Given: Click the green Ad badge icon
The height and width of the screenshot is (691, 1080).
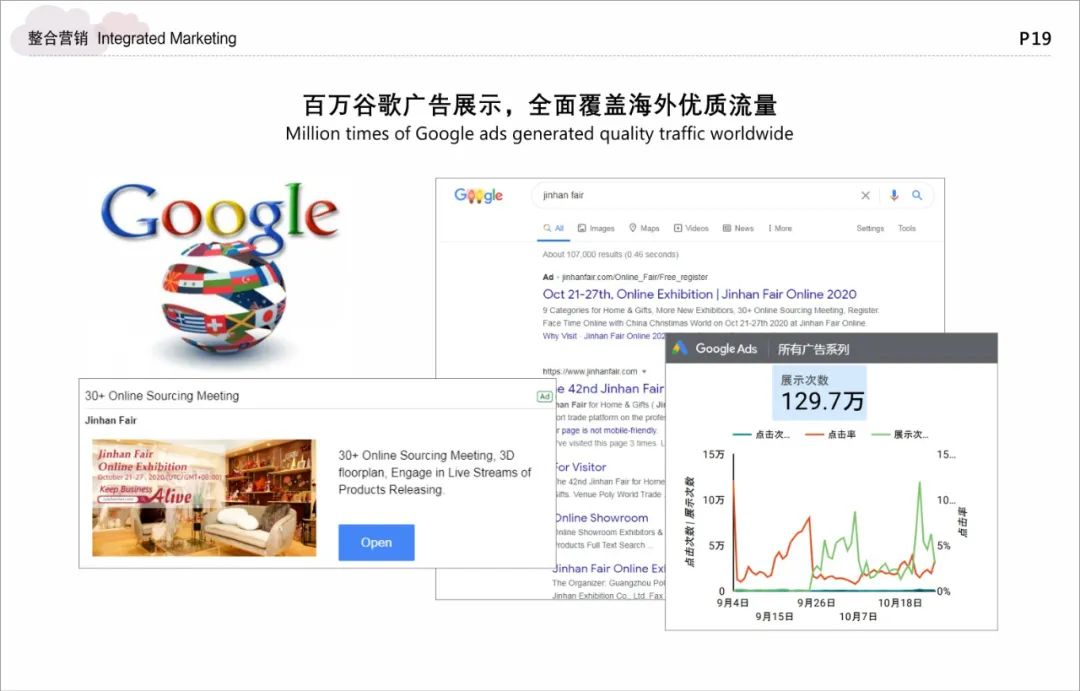Looking at the screenshot, I should 544,396.
